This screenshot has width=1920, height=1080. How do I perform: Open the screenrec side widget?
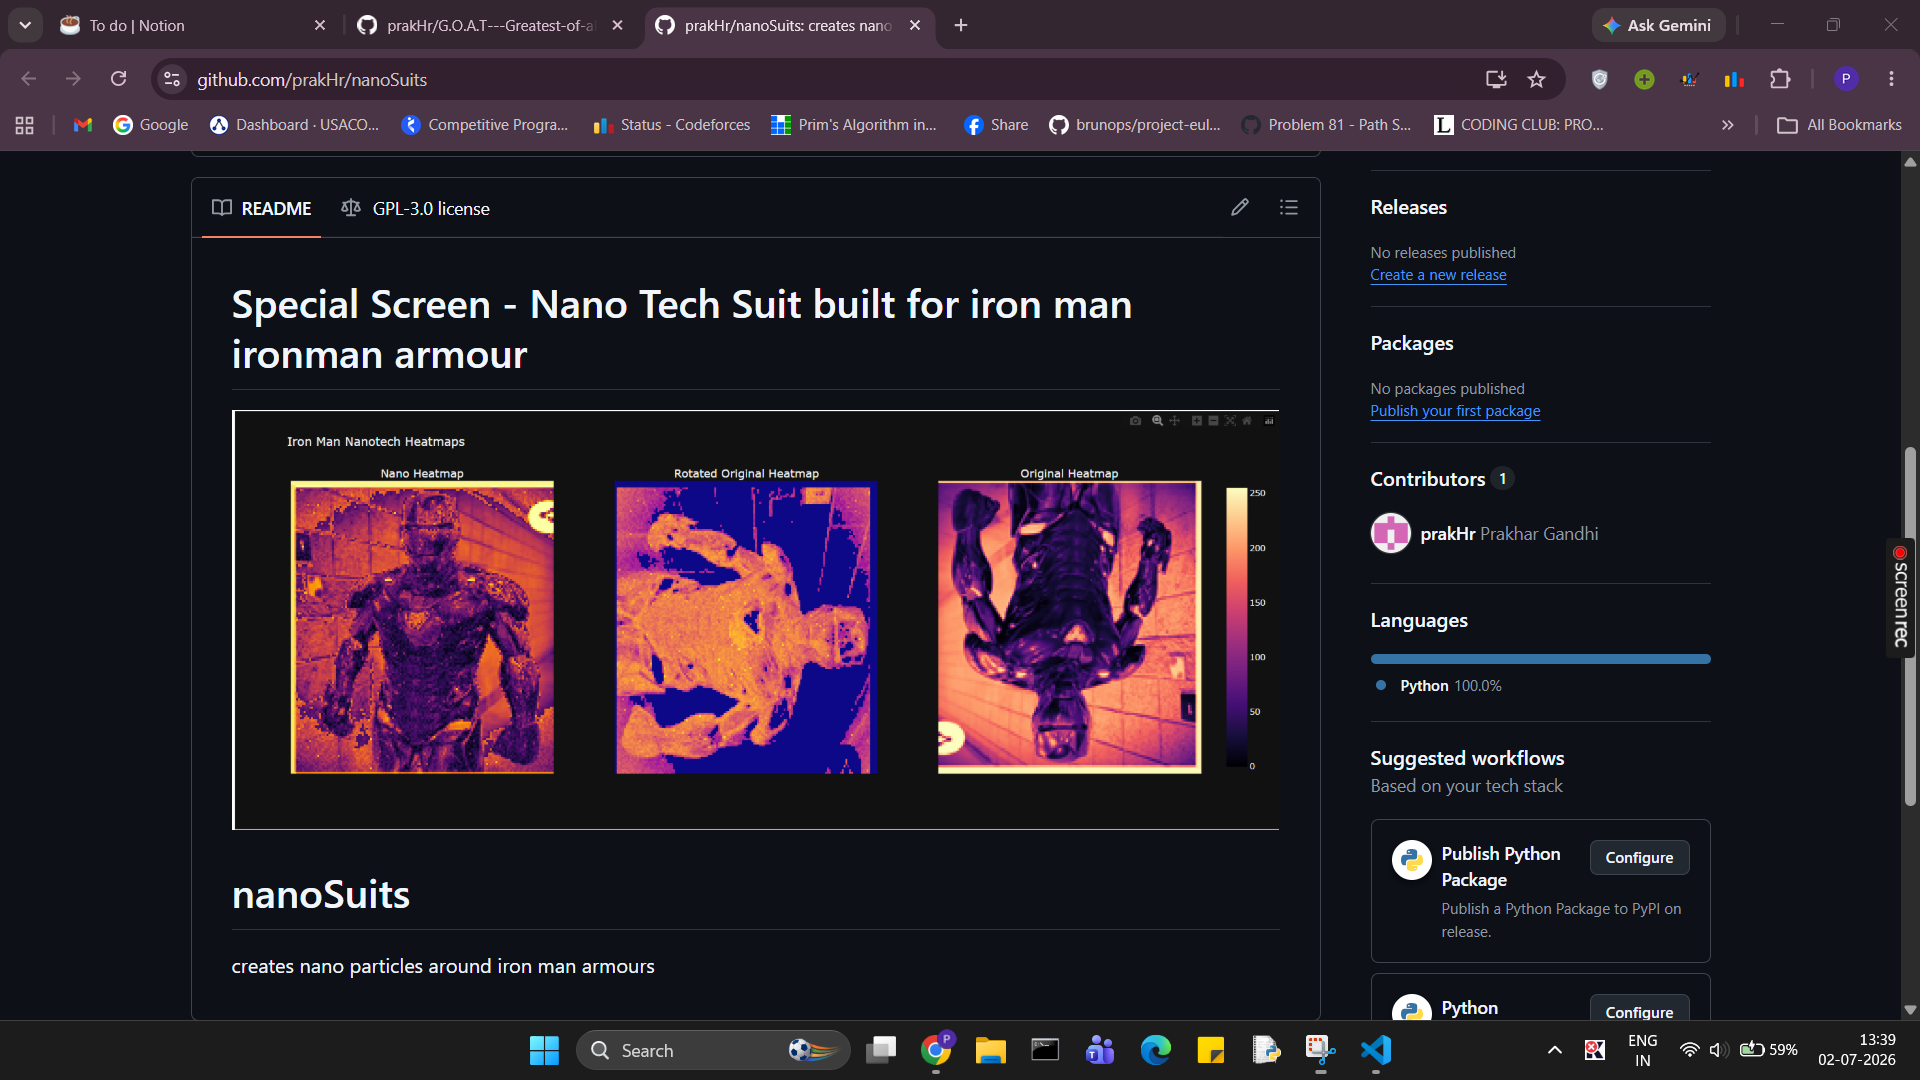[1900, 597]
